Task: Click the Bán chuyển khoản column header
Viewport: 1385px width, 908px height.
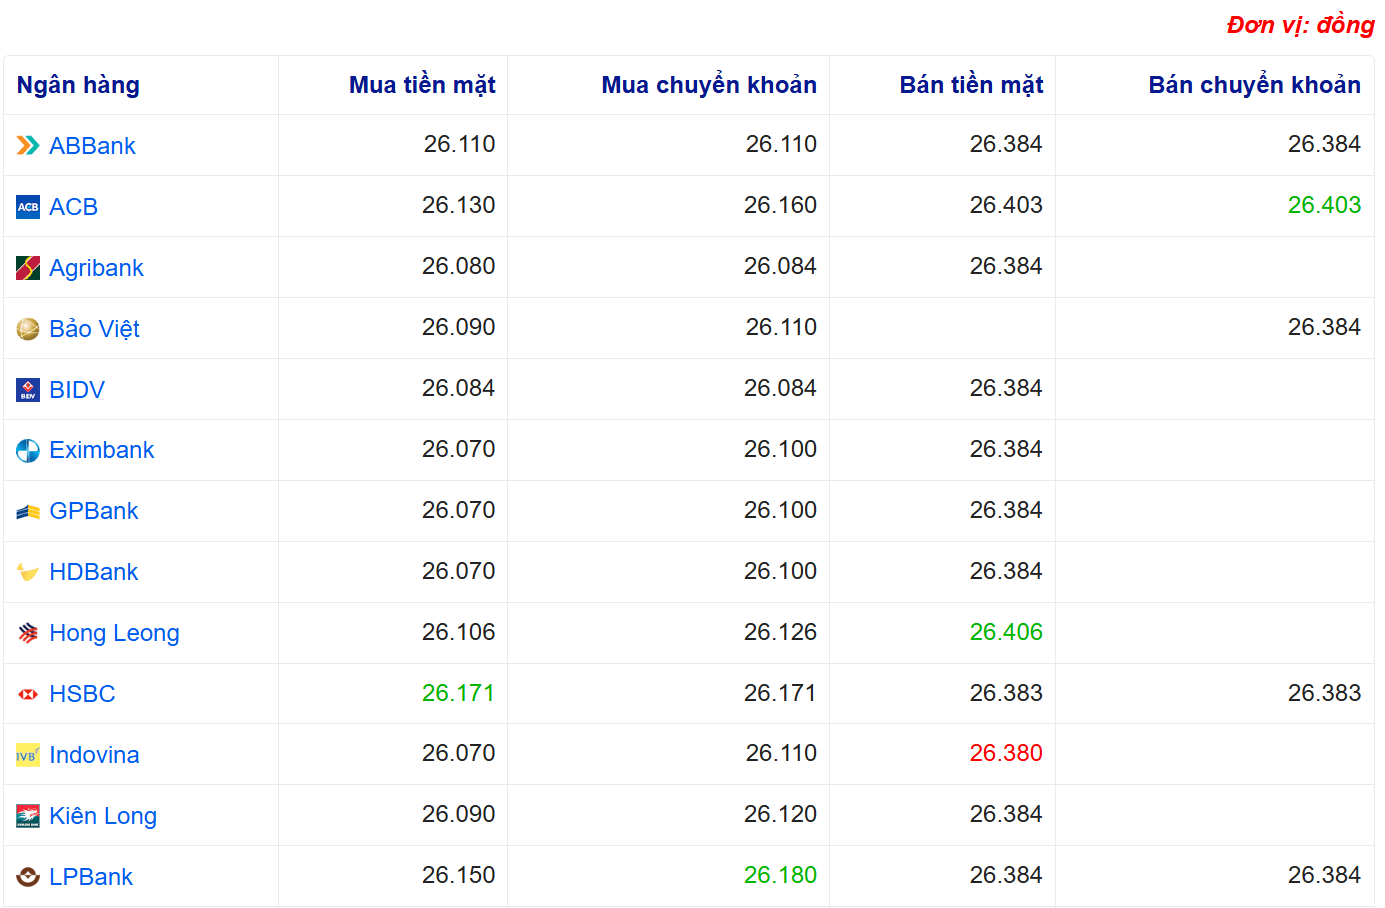Action: click(x=1254, y=85)
